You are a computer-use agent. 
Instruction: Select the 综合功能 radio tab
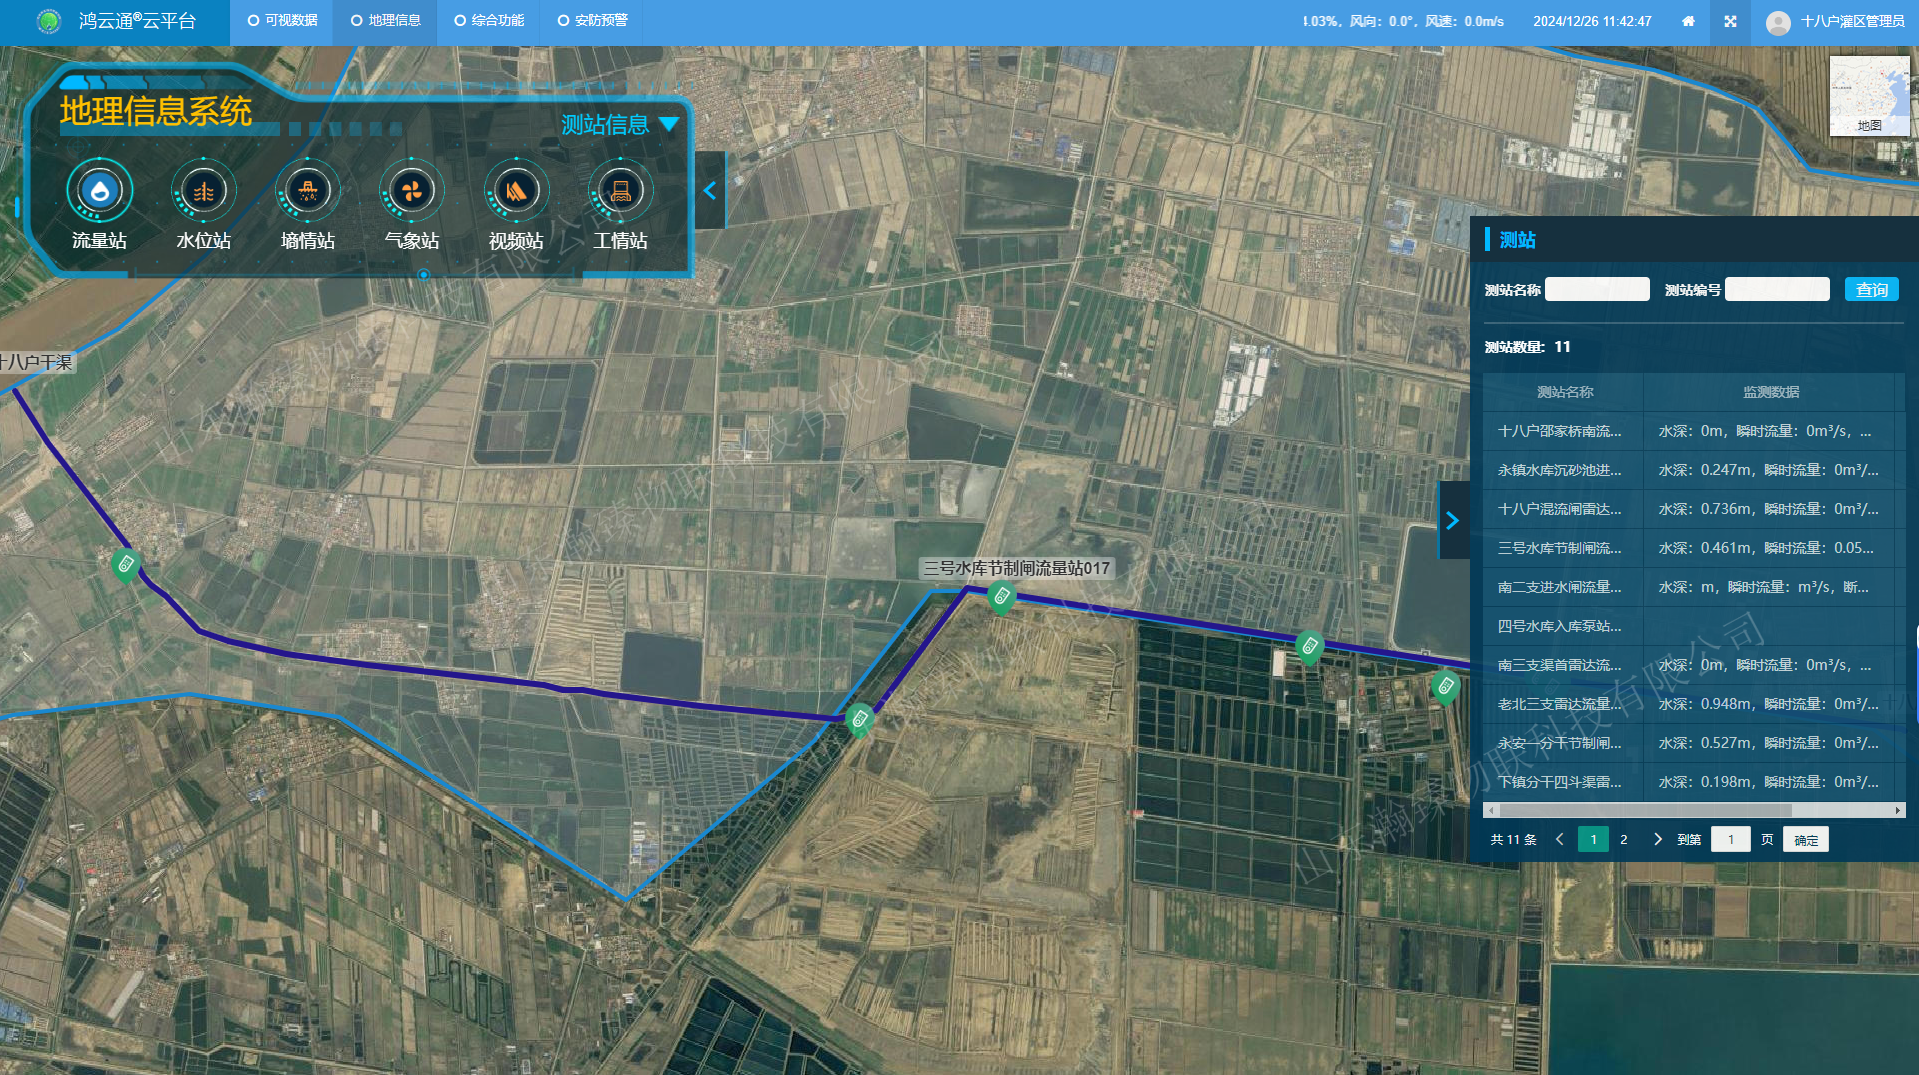tap(489, 21)
